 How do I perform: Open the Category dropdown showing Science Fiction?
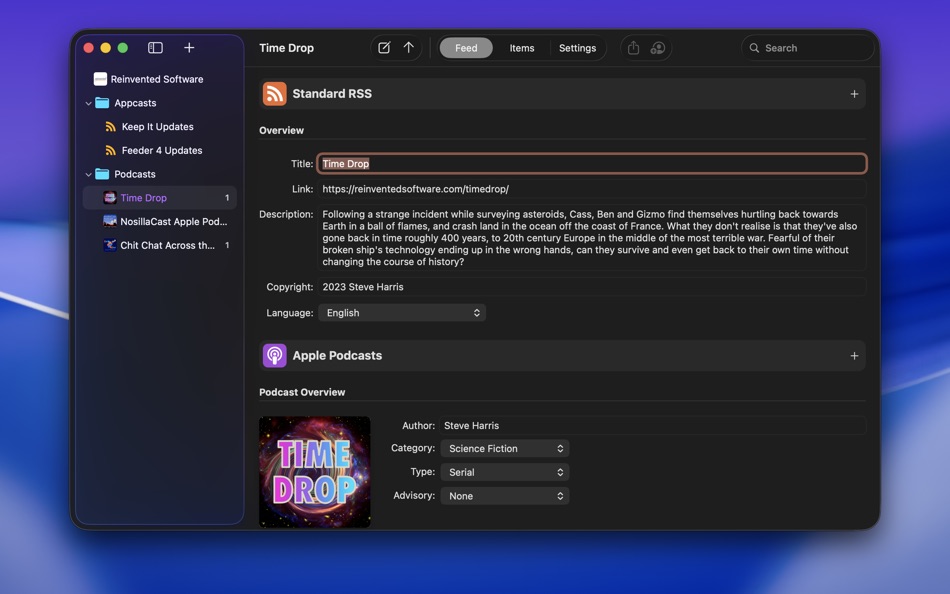click(505, 449)
